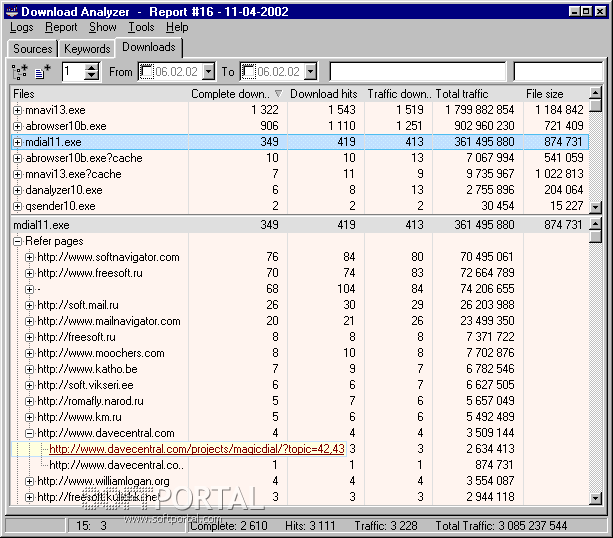Expand the mnavi13.exe file row
The height and width of the screenshot is (538, 613).
[x=17, y=110]
